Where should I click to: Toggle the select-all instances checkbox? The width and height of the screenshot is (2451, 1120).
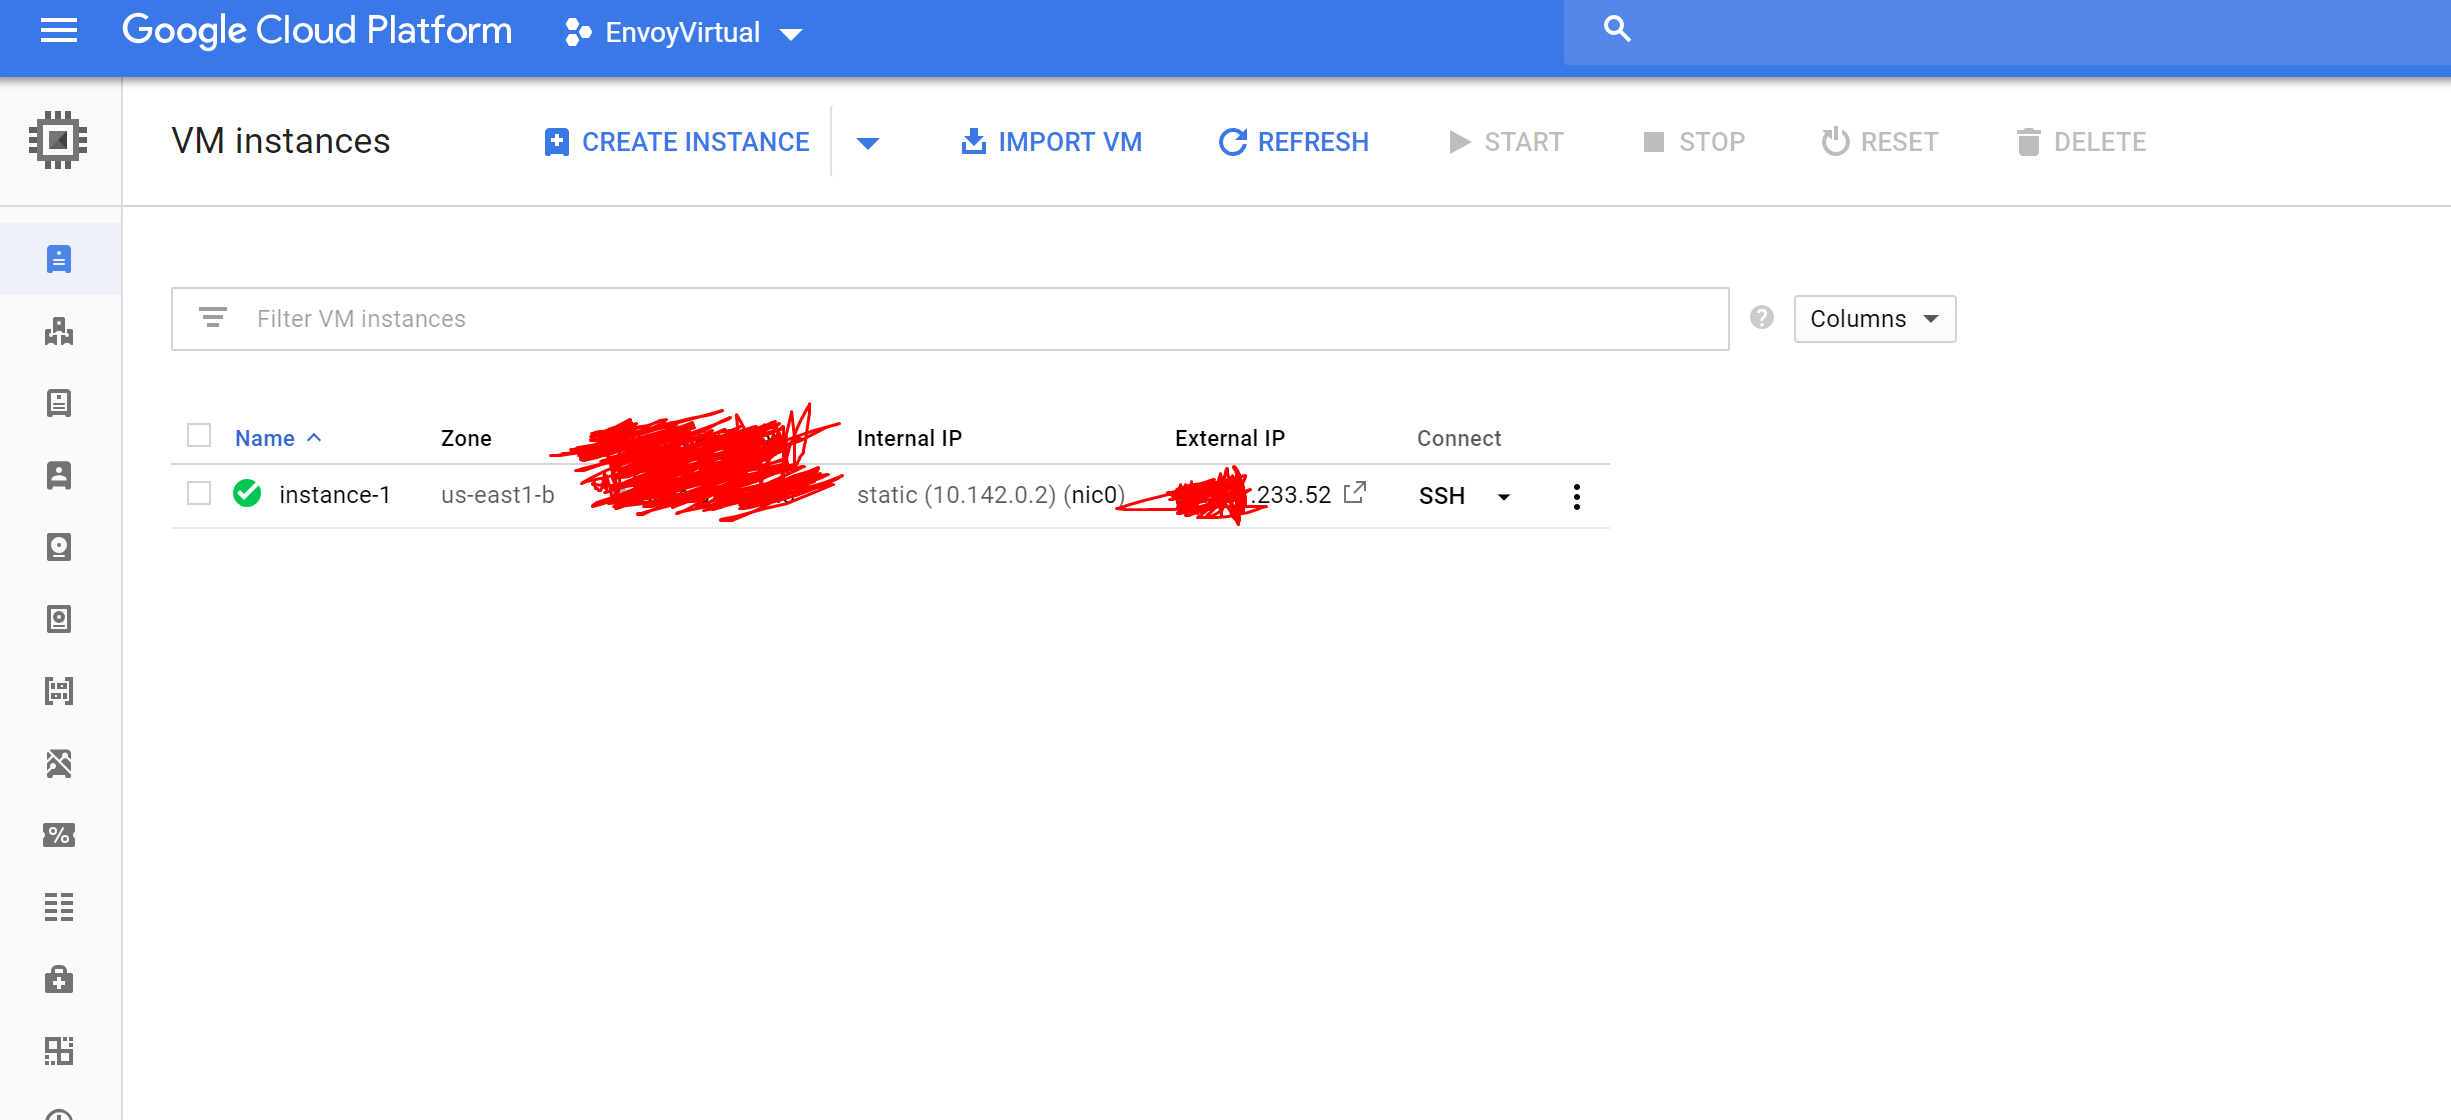pyautogui.click(x=199, y=436)
